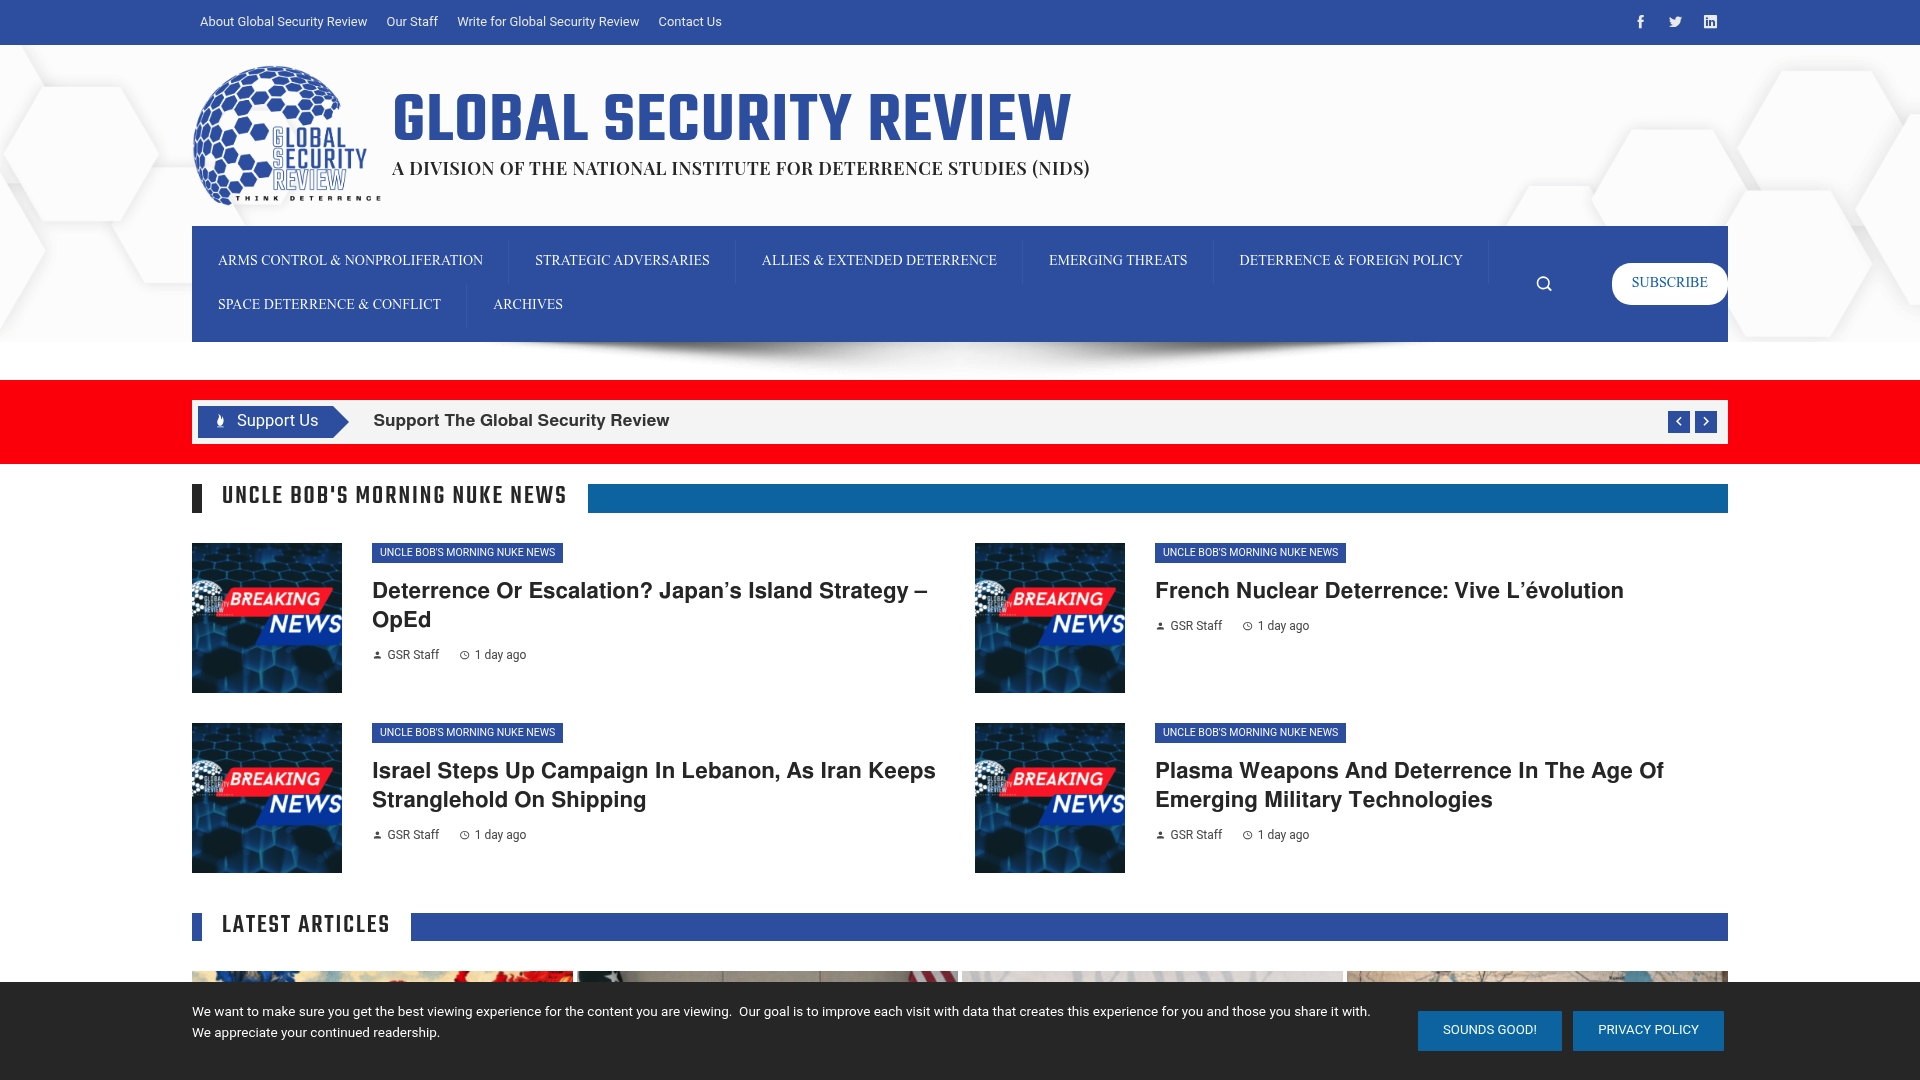This screenshot has height=1080, width=1920.
Task: Open Japan's Island Strategy article thumbnail
Action: (x=267, y=618)
